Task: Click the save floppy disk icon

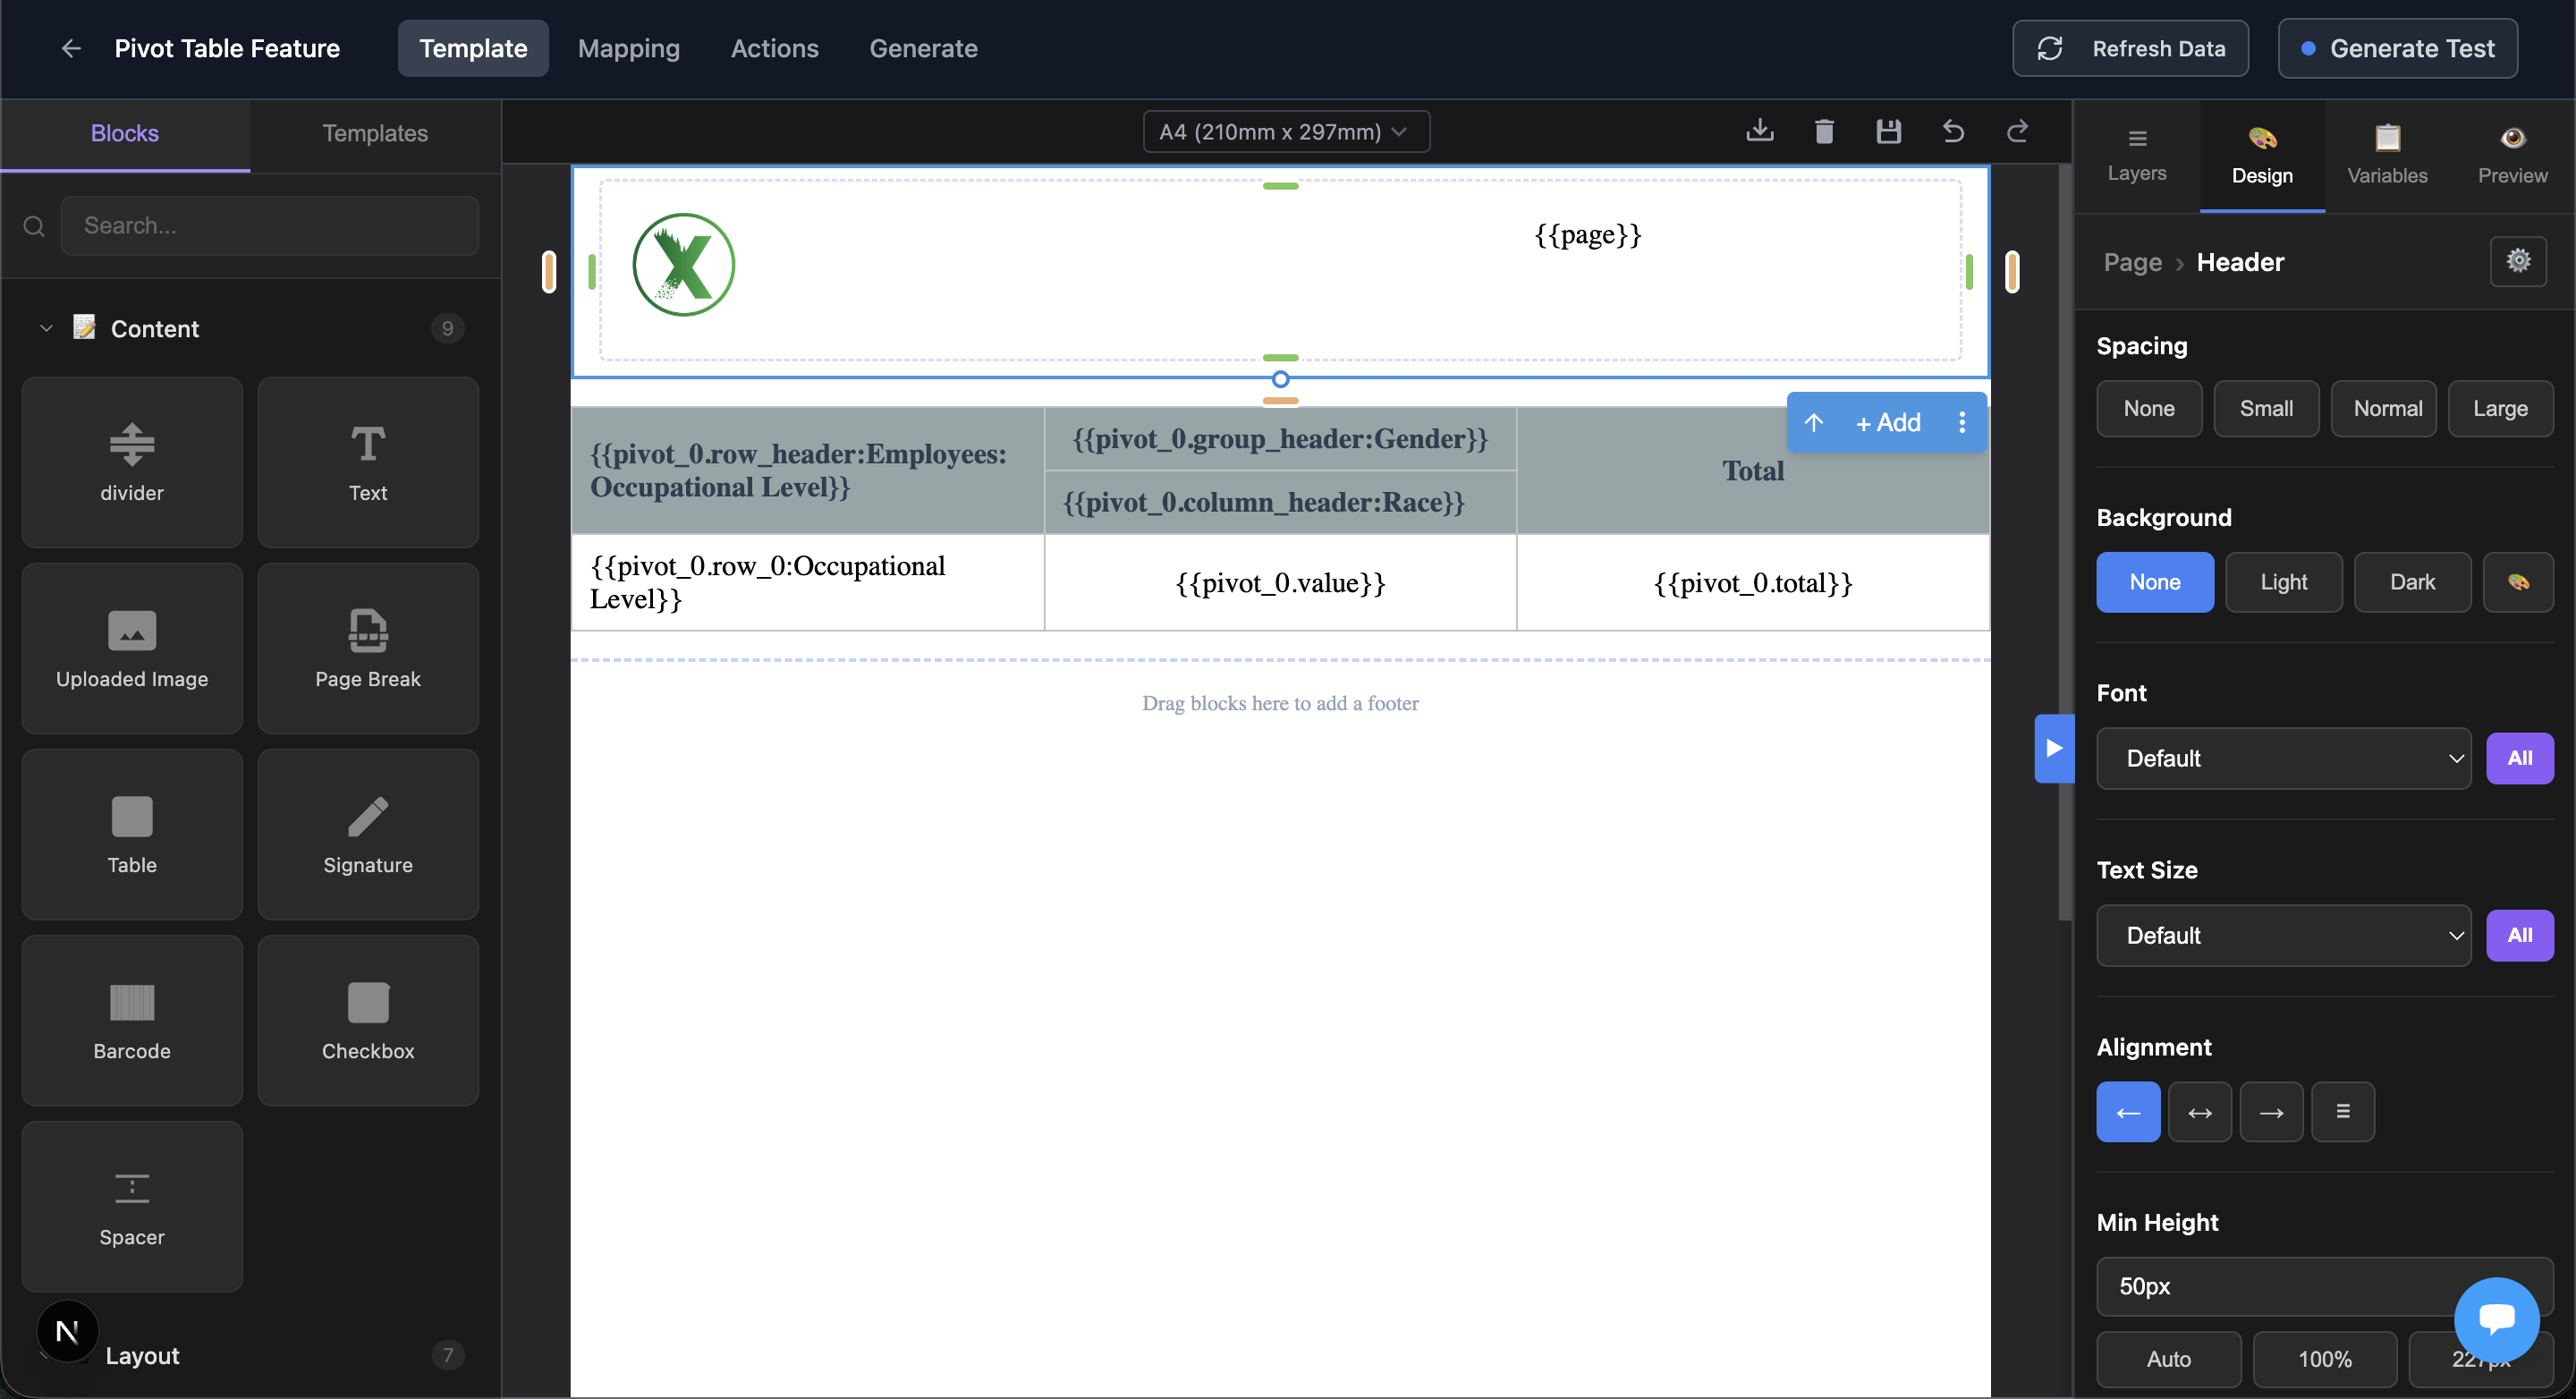Action: pos(1888,131)
